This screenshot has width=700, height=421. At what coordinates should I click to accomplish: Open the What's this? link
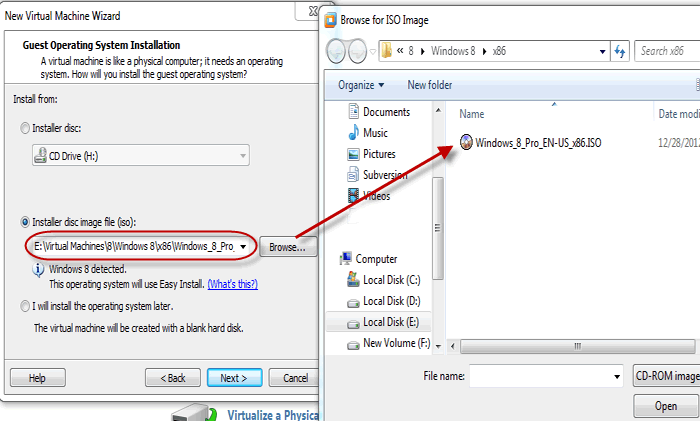[x=233, y=284]
